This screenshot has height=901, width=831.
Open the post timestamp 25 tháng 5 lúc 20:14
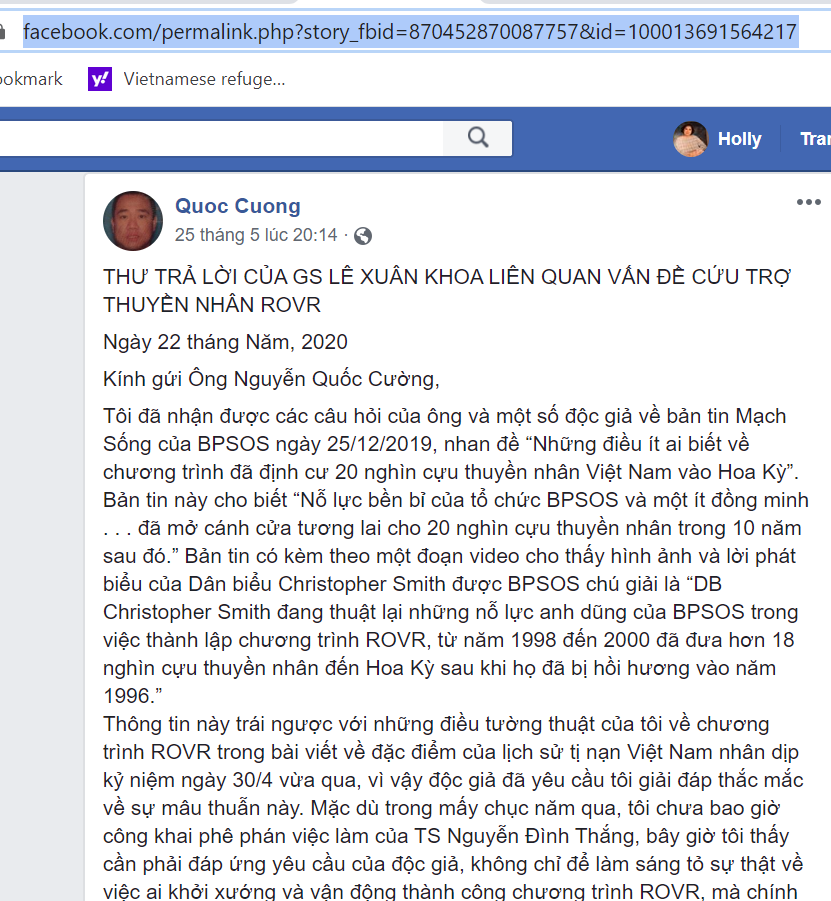coord(256,235)
